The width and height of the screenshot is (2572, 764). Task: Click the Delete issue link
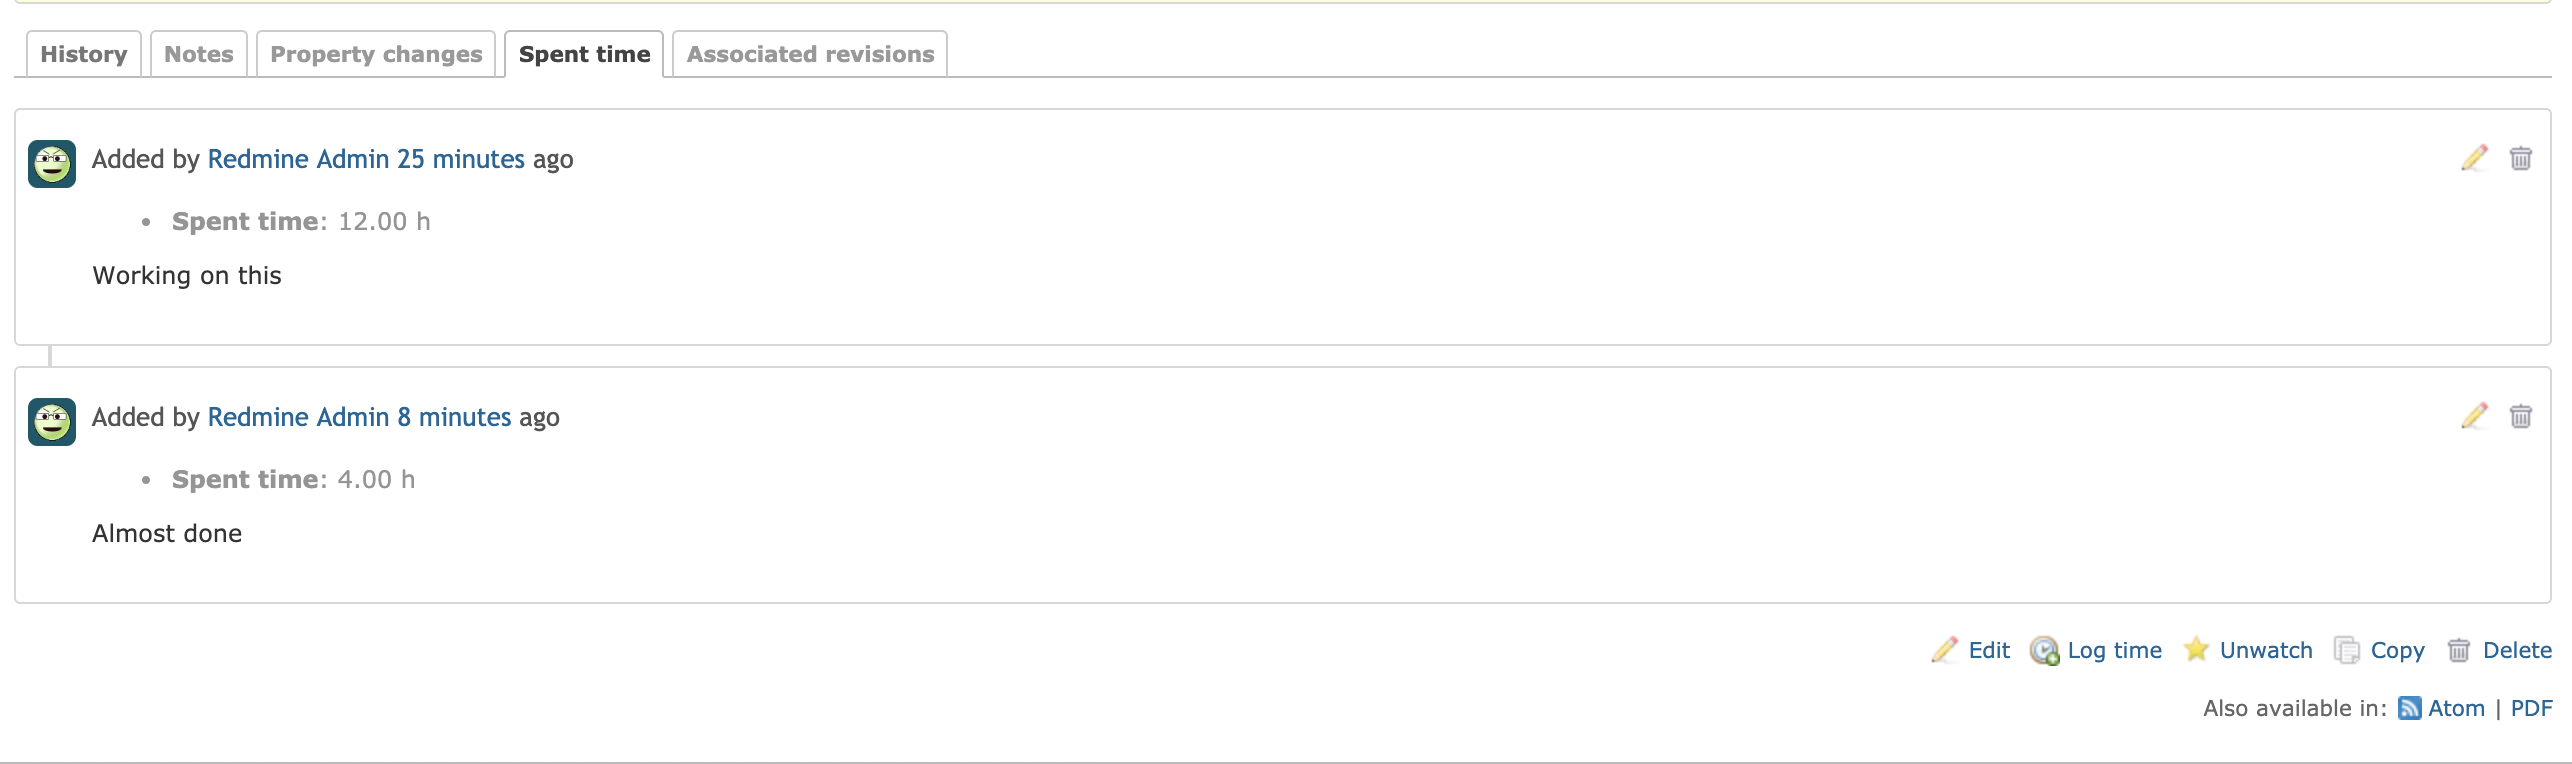[2517, 650]
